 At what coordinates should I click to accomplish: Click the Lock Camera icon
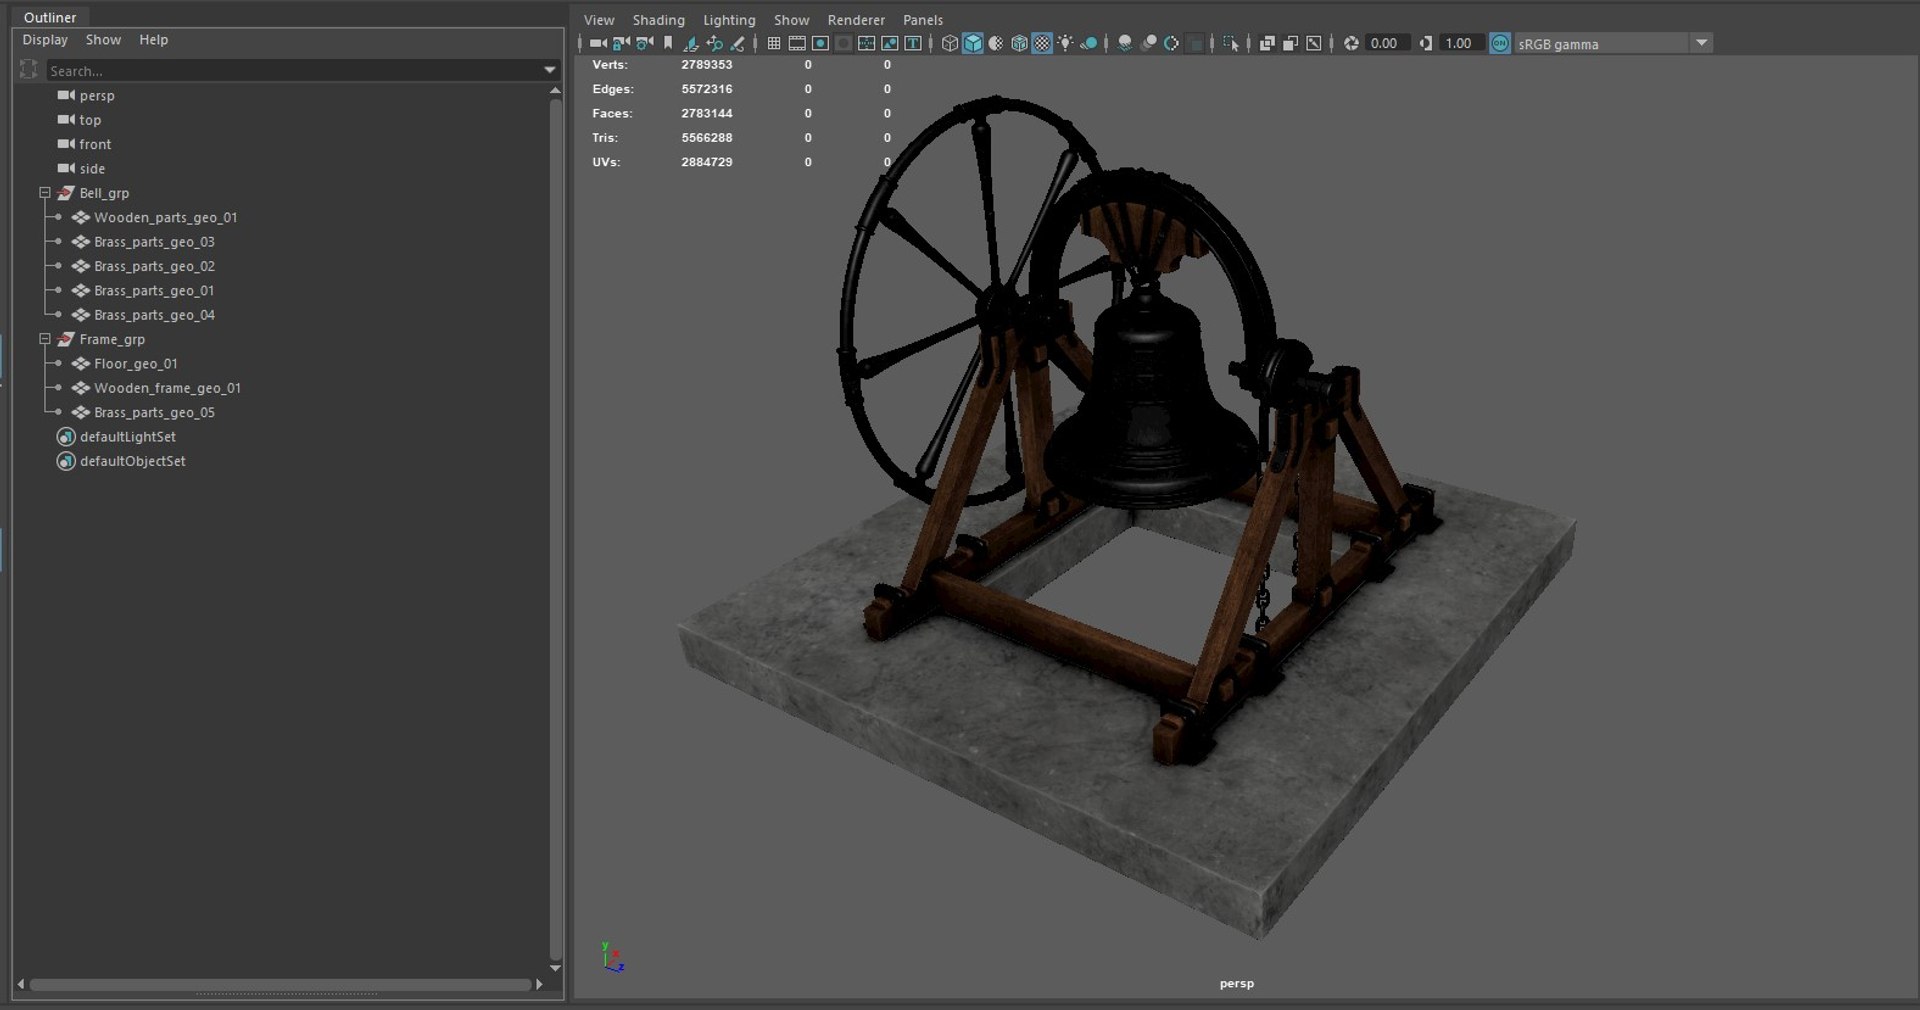[x=621, y=43]
